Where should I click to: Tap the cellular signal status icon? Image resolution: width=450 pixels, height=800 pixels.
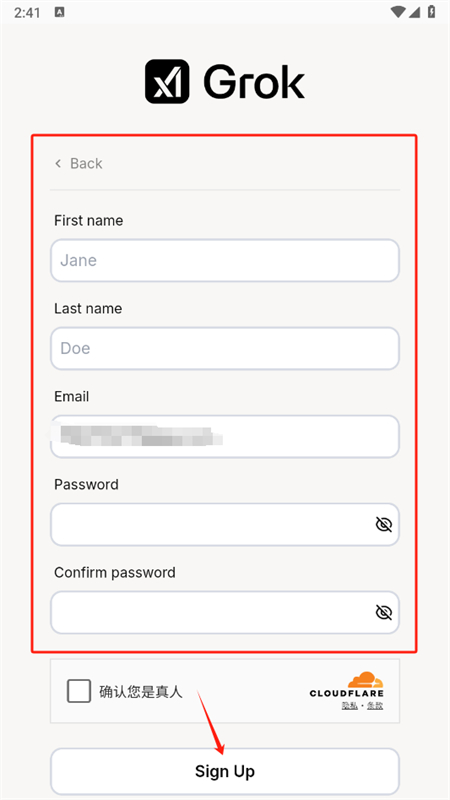tap(415, 12)
